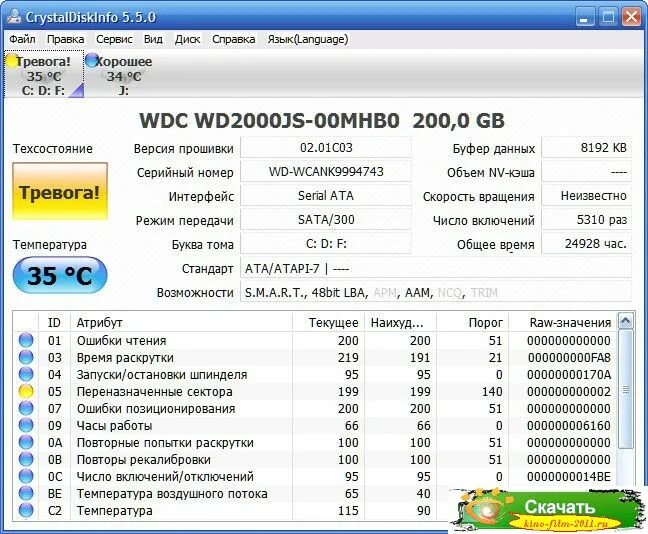Click the Порог column header
This screenshot has width=648, height=534.
click(473, 322)
